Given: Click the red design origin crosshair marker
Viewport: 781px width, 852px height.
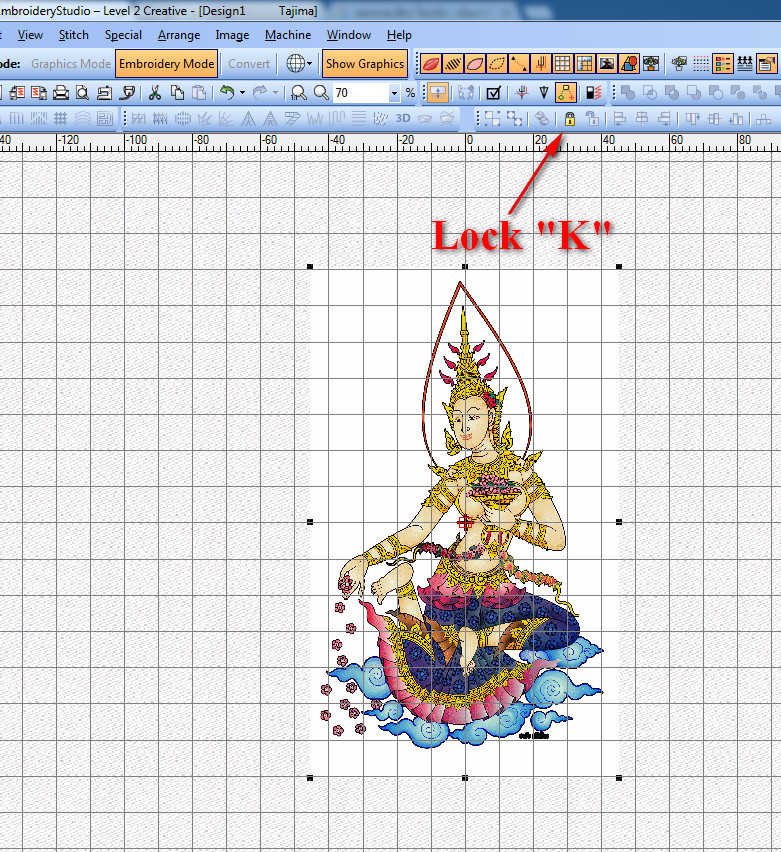Looking at the screenshot, I should tap(465, 522).
